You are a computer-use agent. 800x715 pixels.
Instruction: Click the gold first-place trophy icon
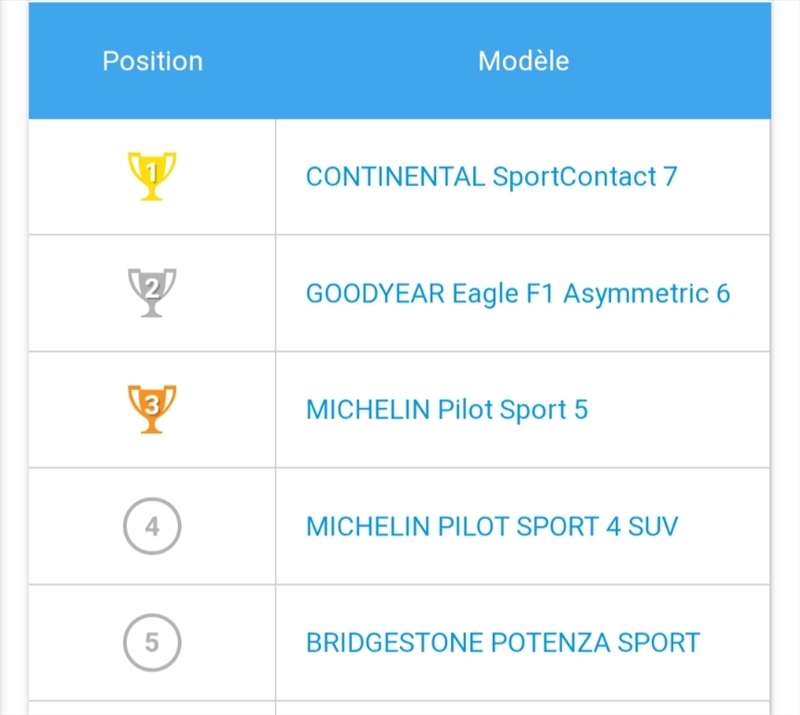152,176
